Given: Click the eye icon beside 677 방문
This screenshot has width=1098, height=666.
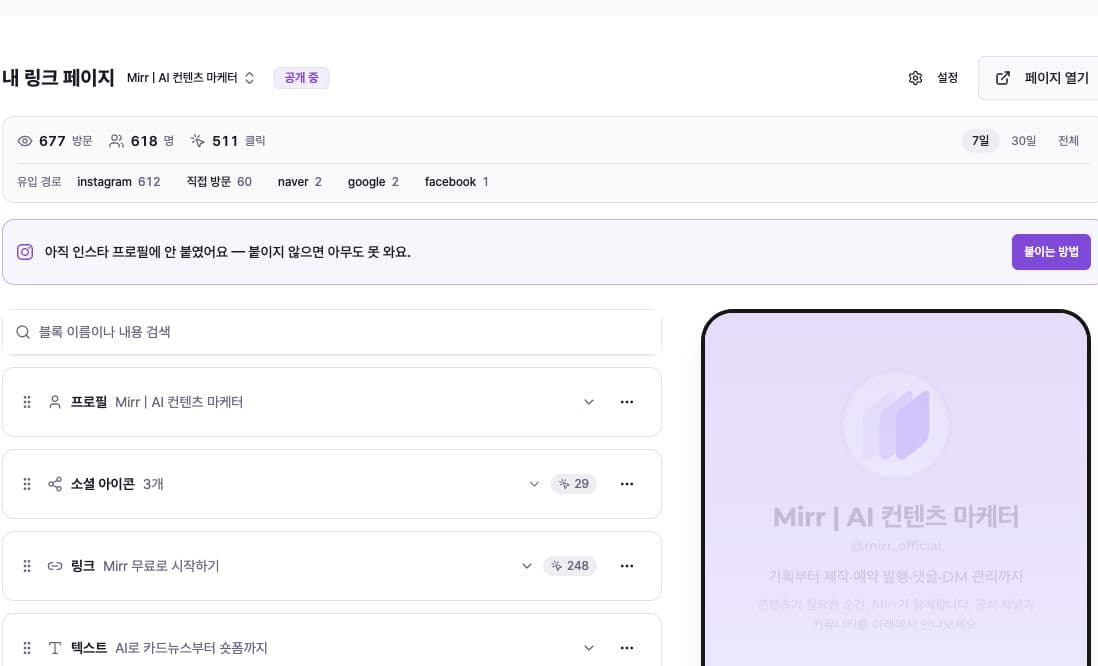Looking at the screenshot, I should pyautogui.click(x=25, y=141).
